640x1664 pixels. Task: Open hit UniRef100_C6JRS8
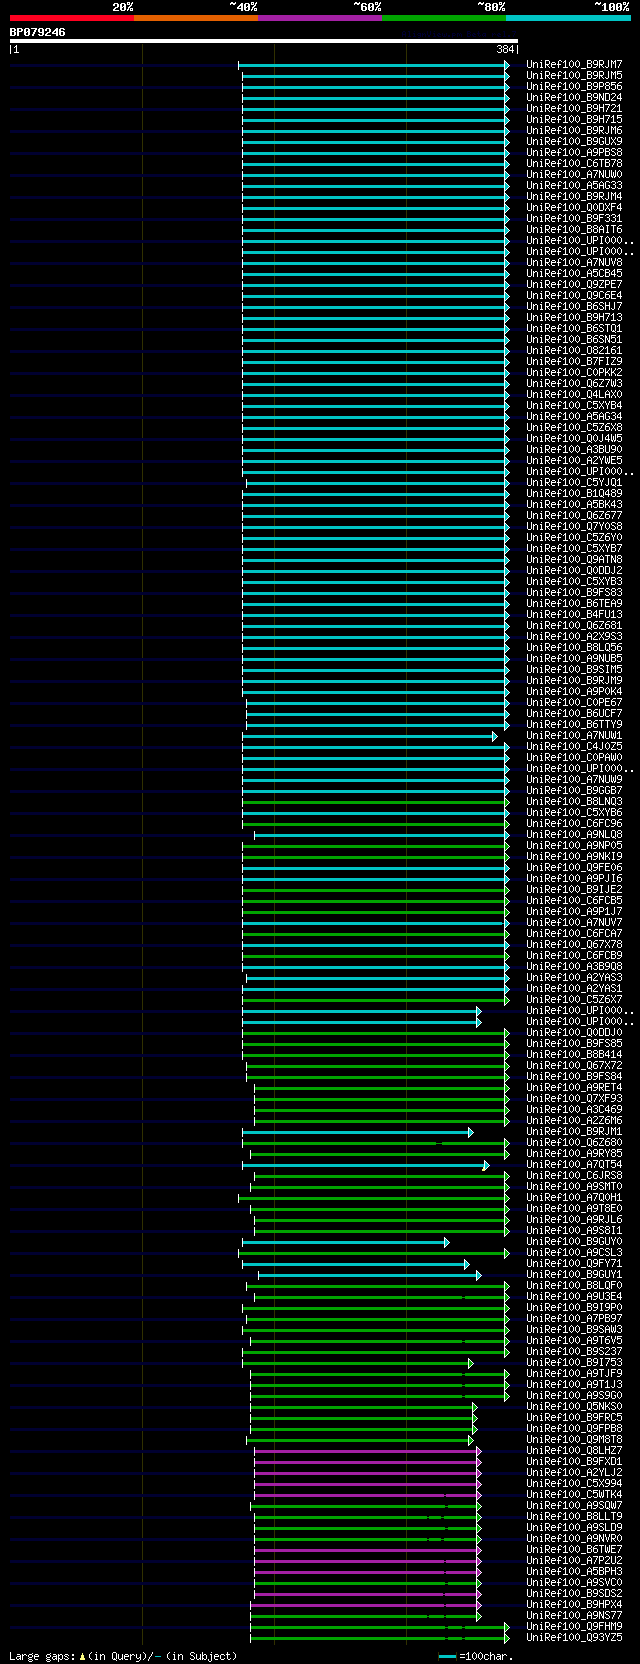pyautogui.click(x=574, y=1176)
